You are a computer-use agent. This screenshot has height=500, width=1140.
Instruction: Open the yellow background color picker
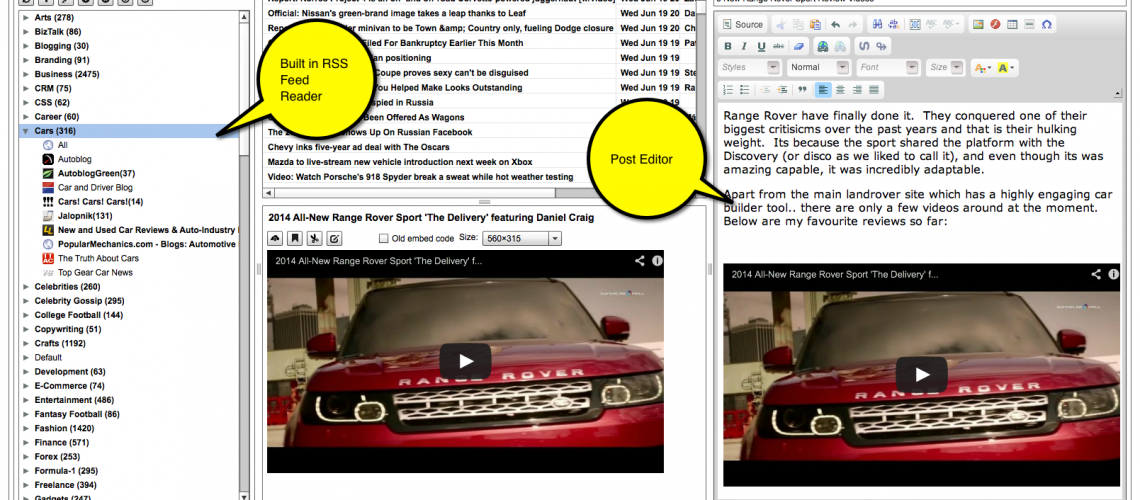(x=1005, y=68)
